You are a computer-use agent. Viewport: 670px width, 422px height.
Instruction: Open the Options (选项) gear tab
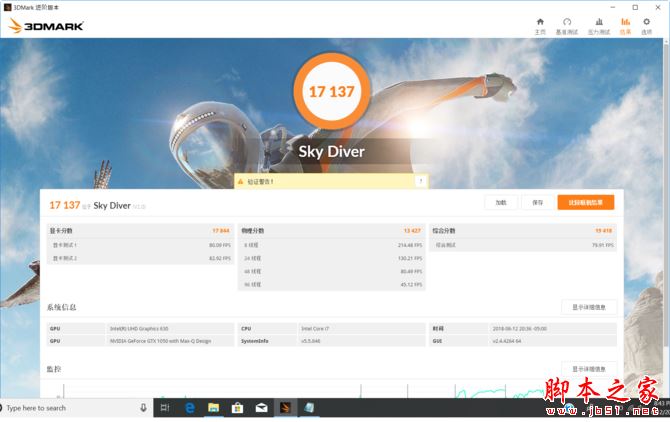tap(646, 26)
